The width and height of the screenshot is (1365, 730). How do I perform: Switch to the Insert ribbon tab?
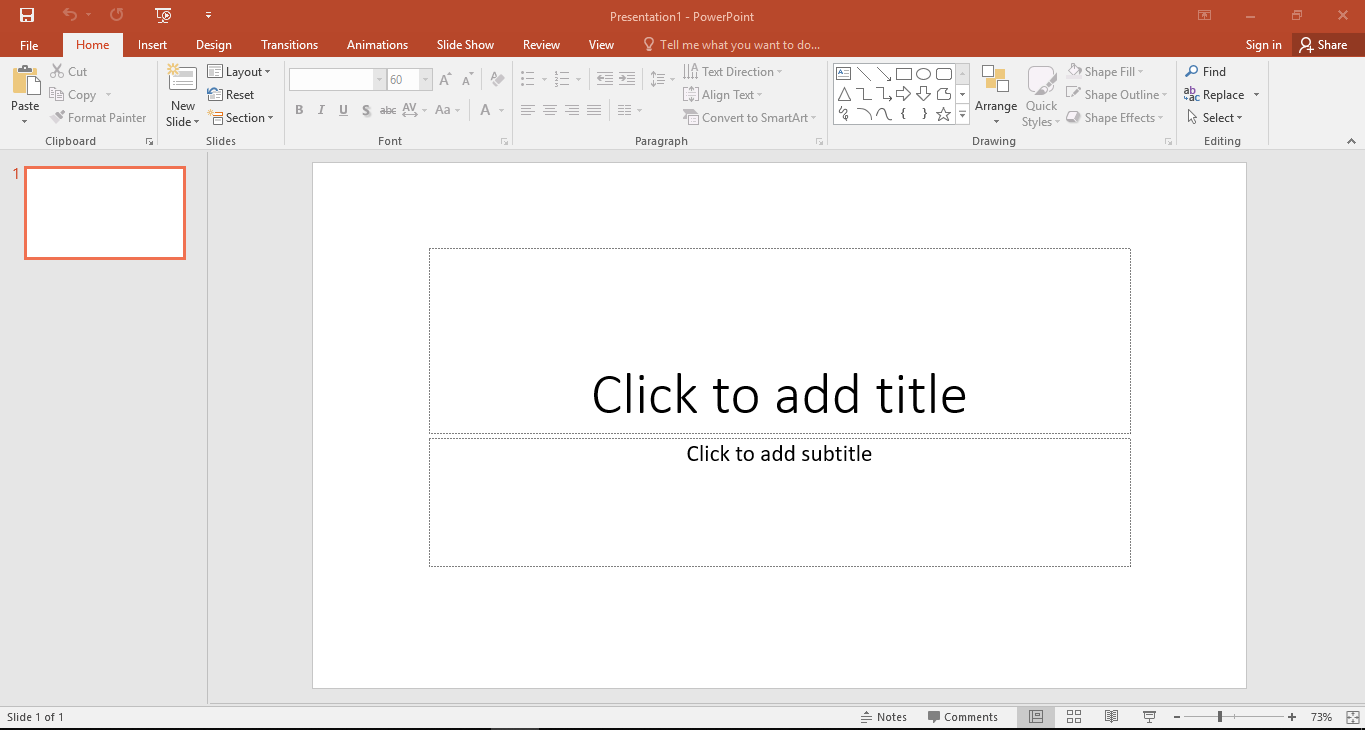152,44
